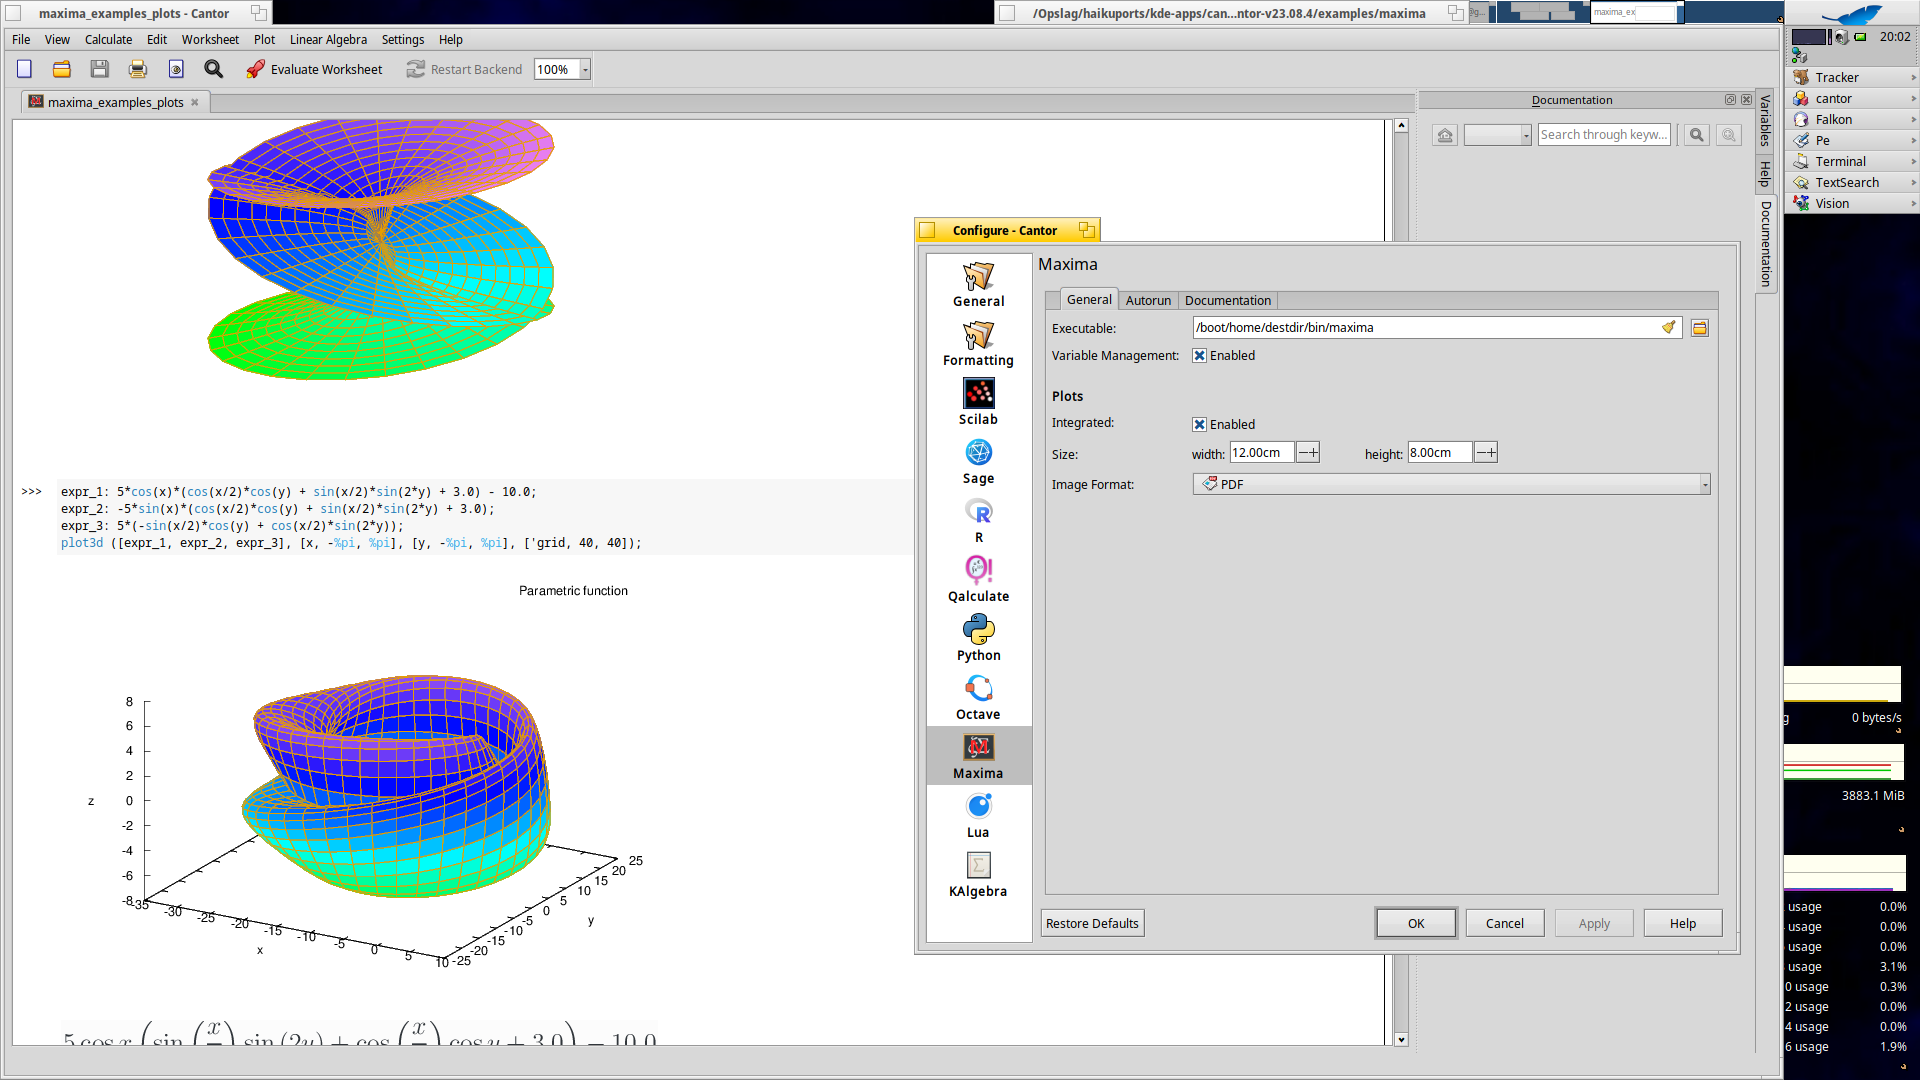
Task: Switch to the Documentation tab in Maxima settings
Action: 1227,300
